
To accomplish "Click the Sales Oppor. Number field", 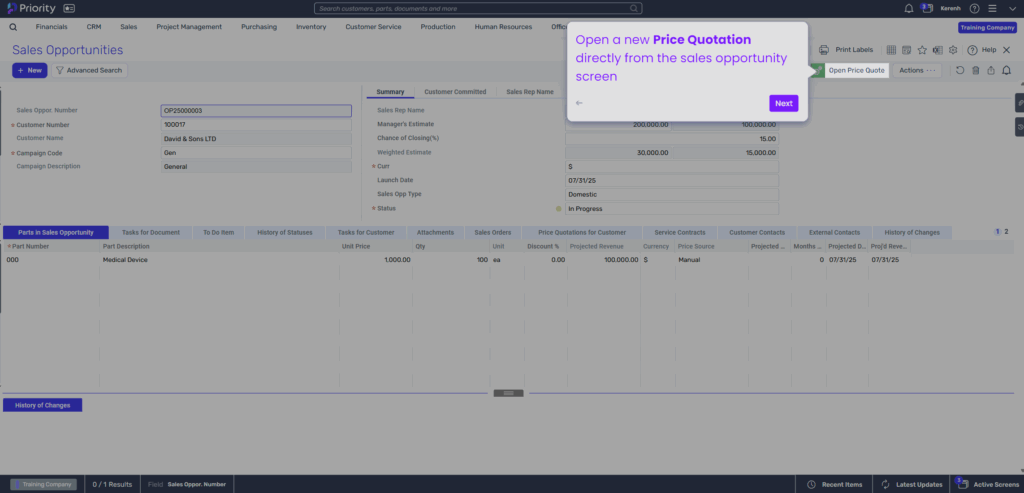I will [x=256, y=110].
